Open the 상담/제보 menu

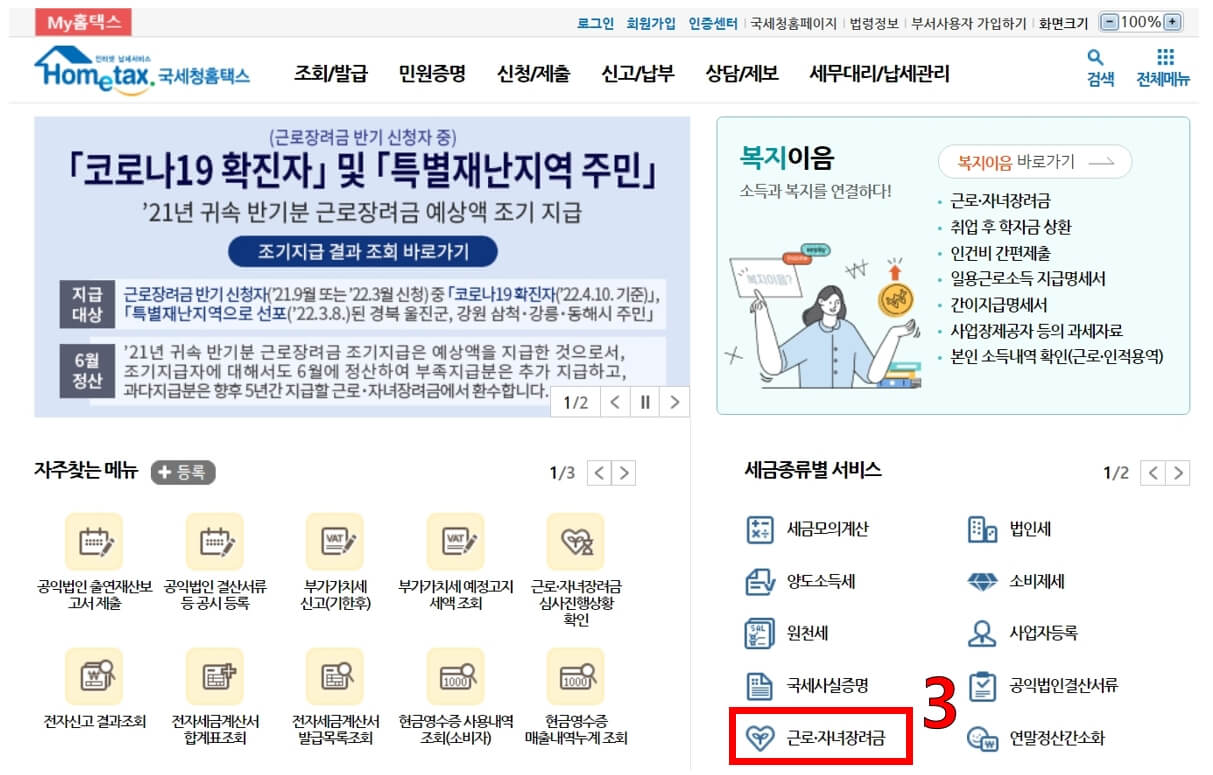(x=742, y=73)
